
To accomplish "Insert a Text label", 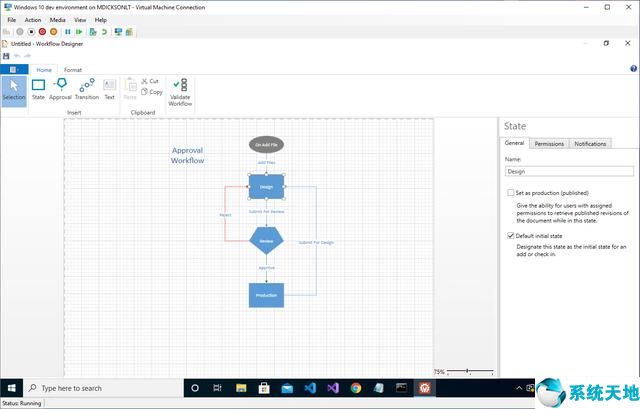I will (x=110, y=90).
